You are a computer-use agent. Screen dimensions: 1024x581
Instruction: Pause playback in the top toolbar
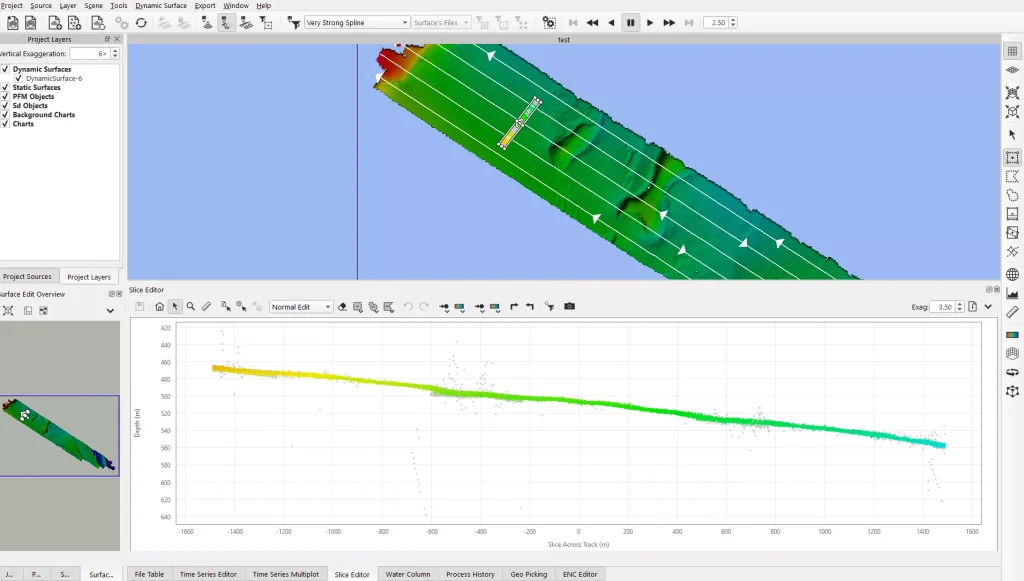pos(630,22)
